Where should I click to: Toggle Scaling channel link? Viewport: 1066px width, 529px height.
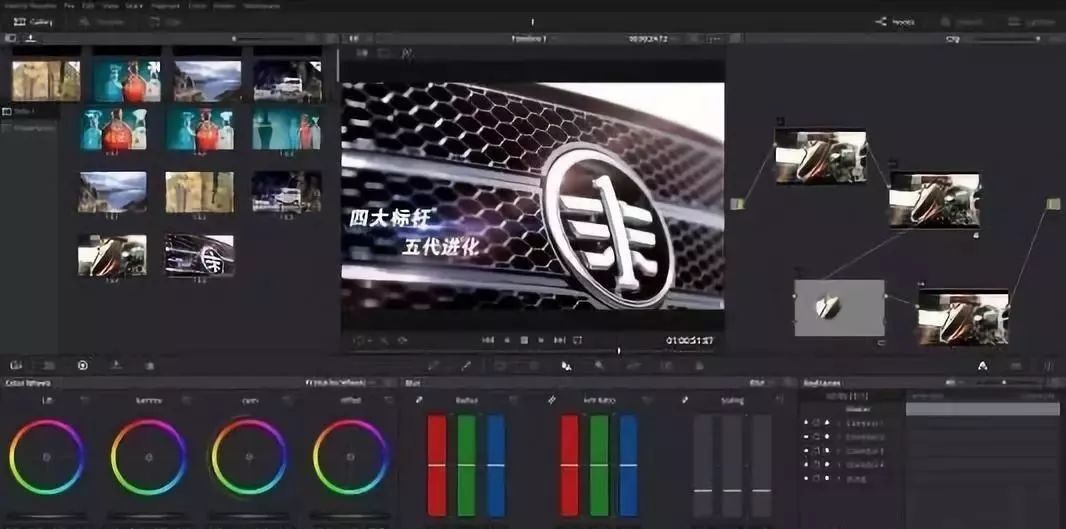pyautogui.click(x=685, y=400)
